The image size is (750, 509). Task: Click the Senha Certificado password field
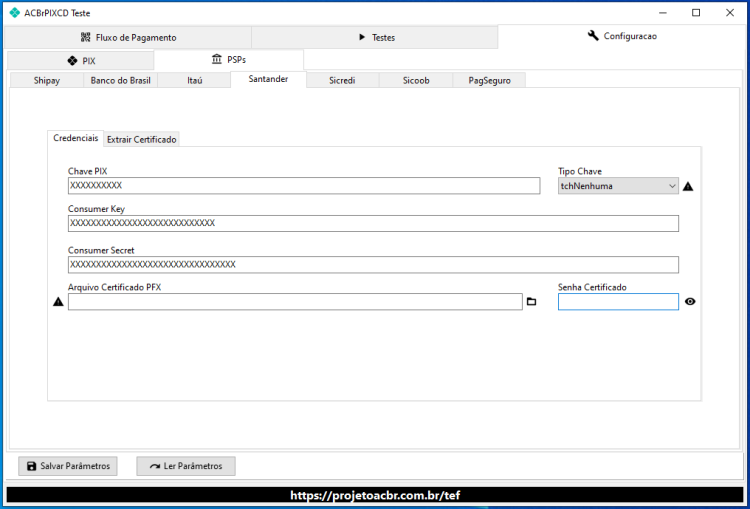[618, 301]
